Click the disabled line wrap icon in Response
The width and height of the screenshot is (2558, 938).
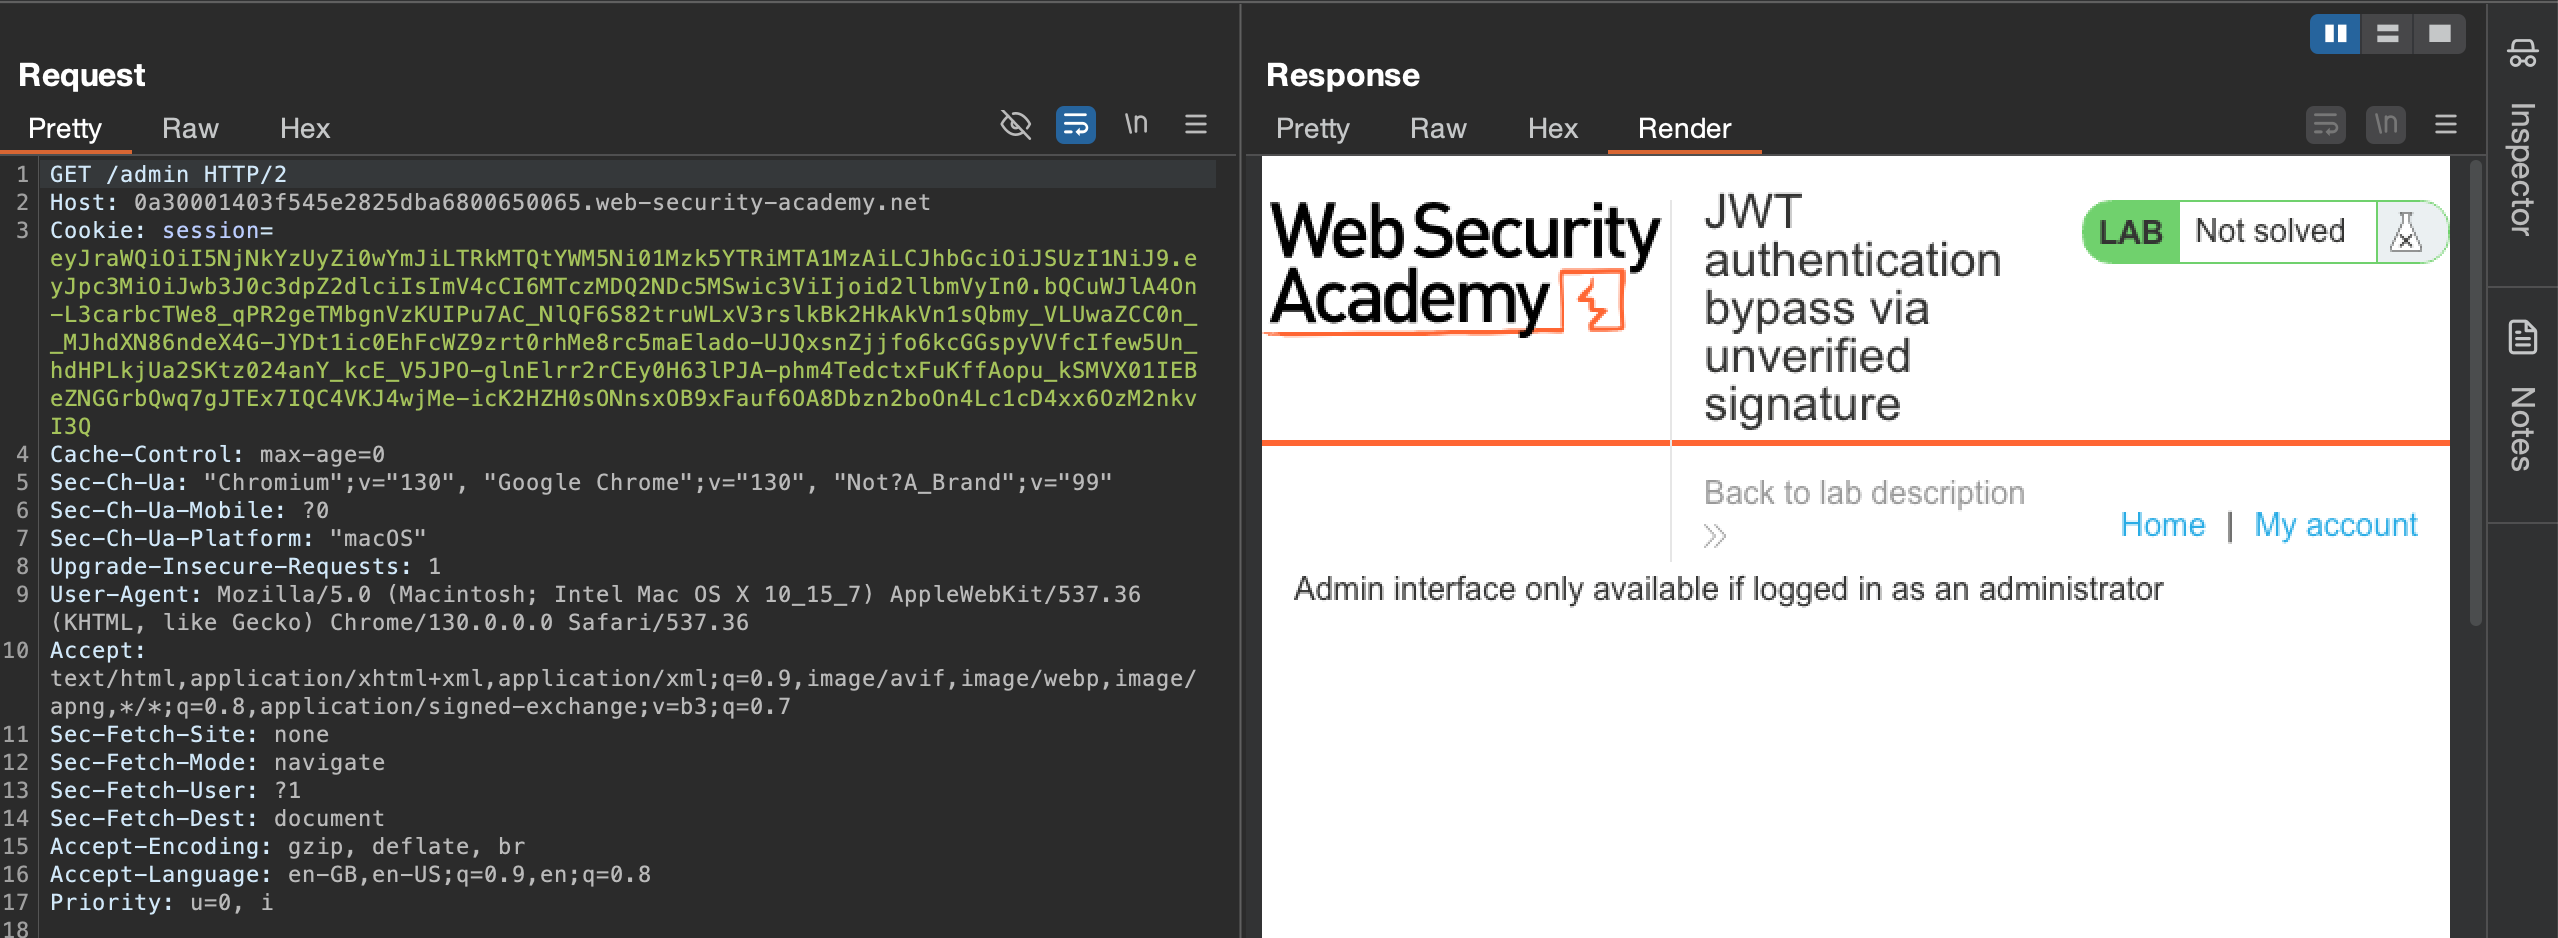click(2325, 125)
